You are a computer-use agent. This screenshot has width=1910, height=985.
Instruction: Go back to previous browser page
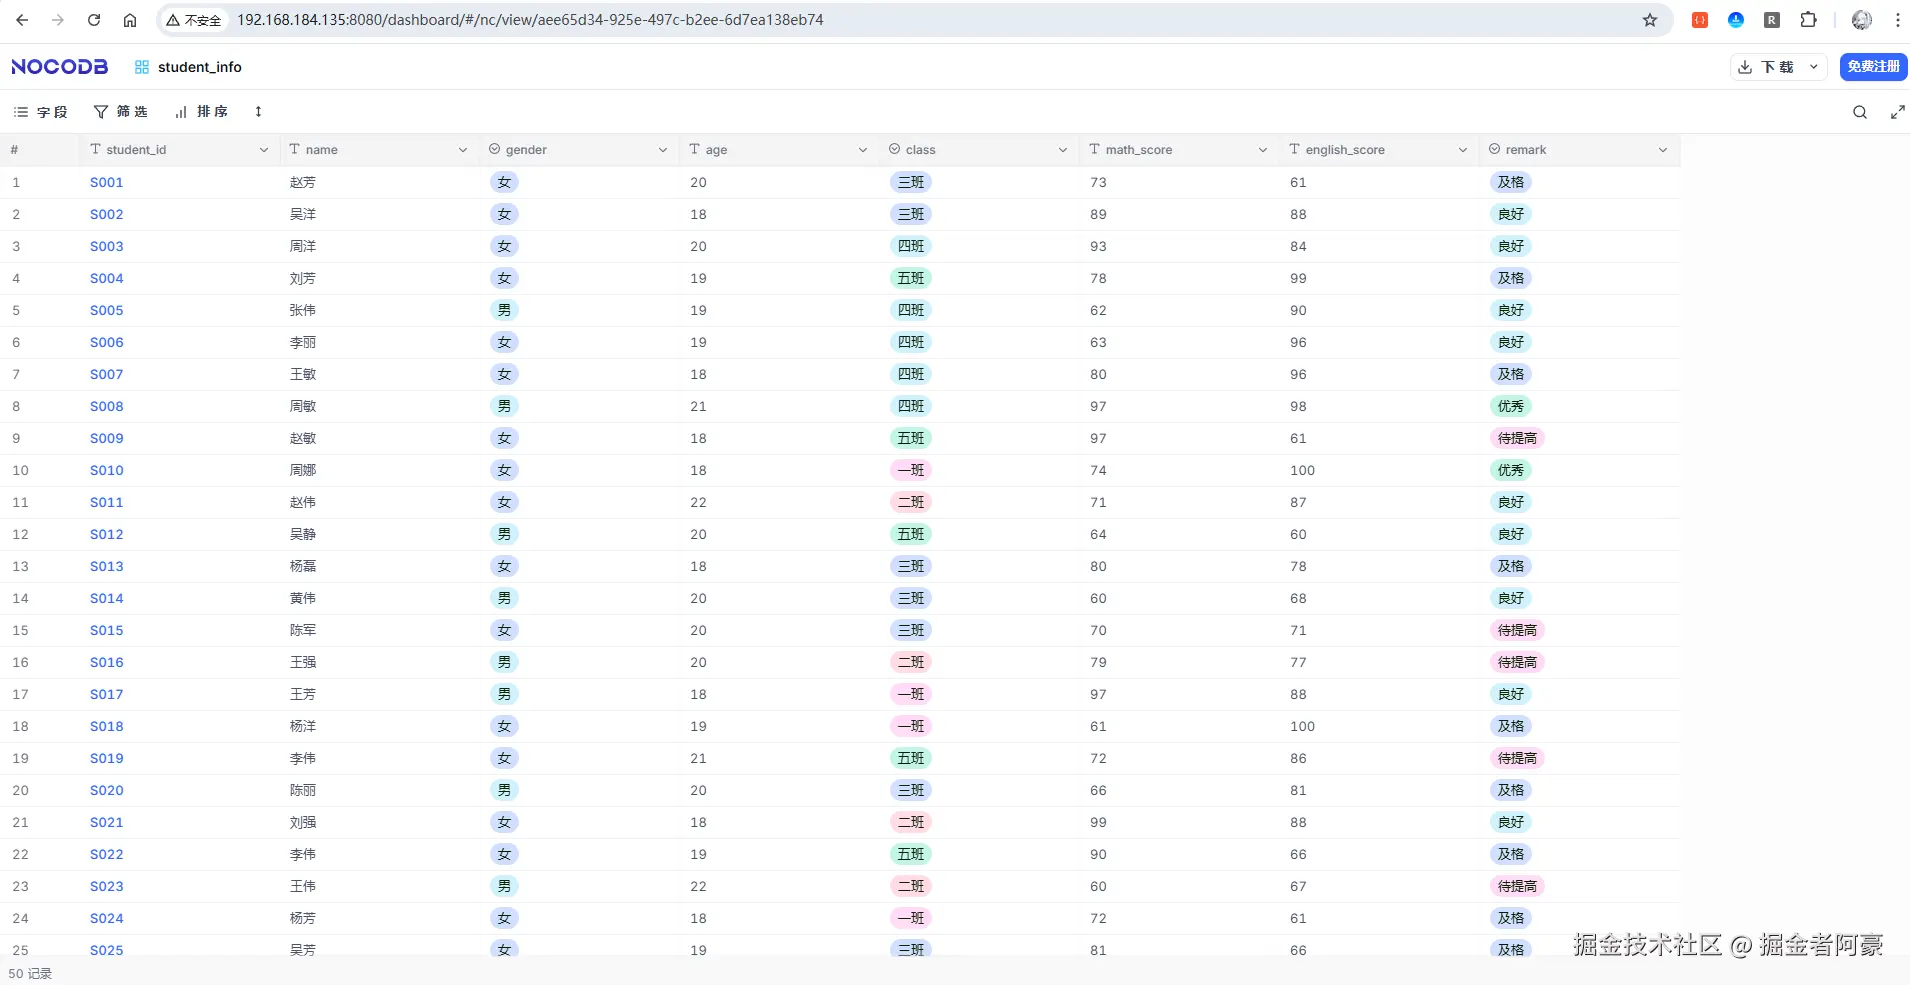[x=22, y=20]
